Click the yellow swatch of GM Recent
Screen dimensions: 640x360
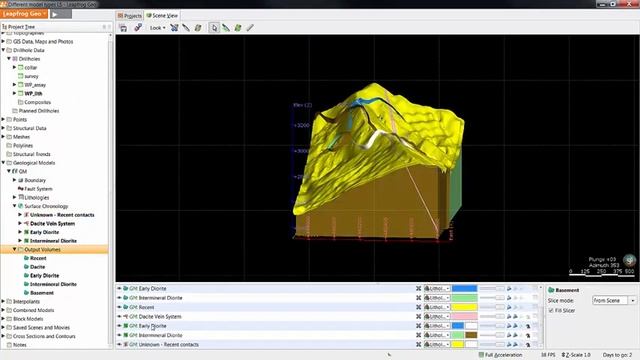464,307
